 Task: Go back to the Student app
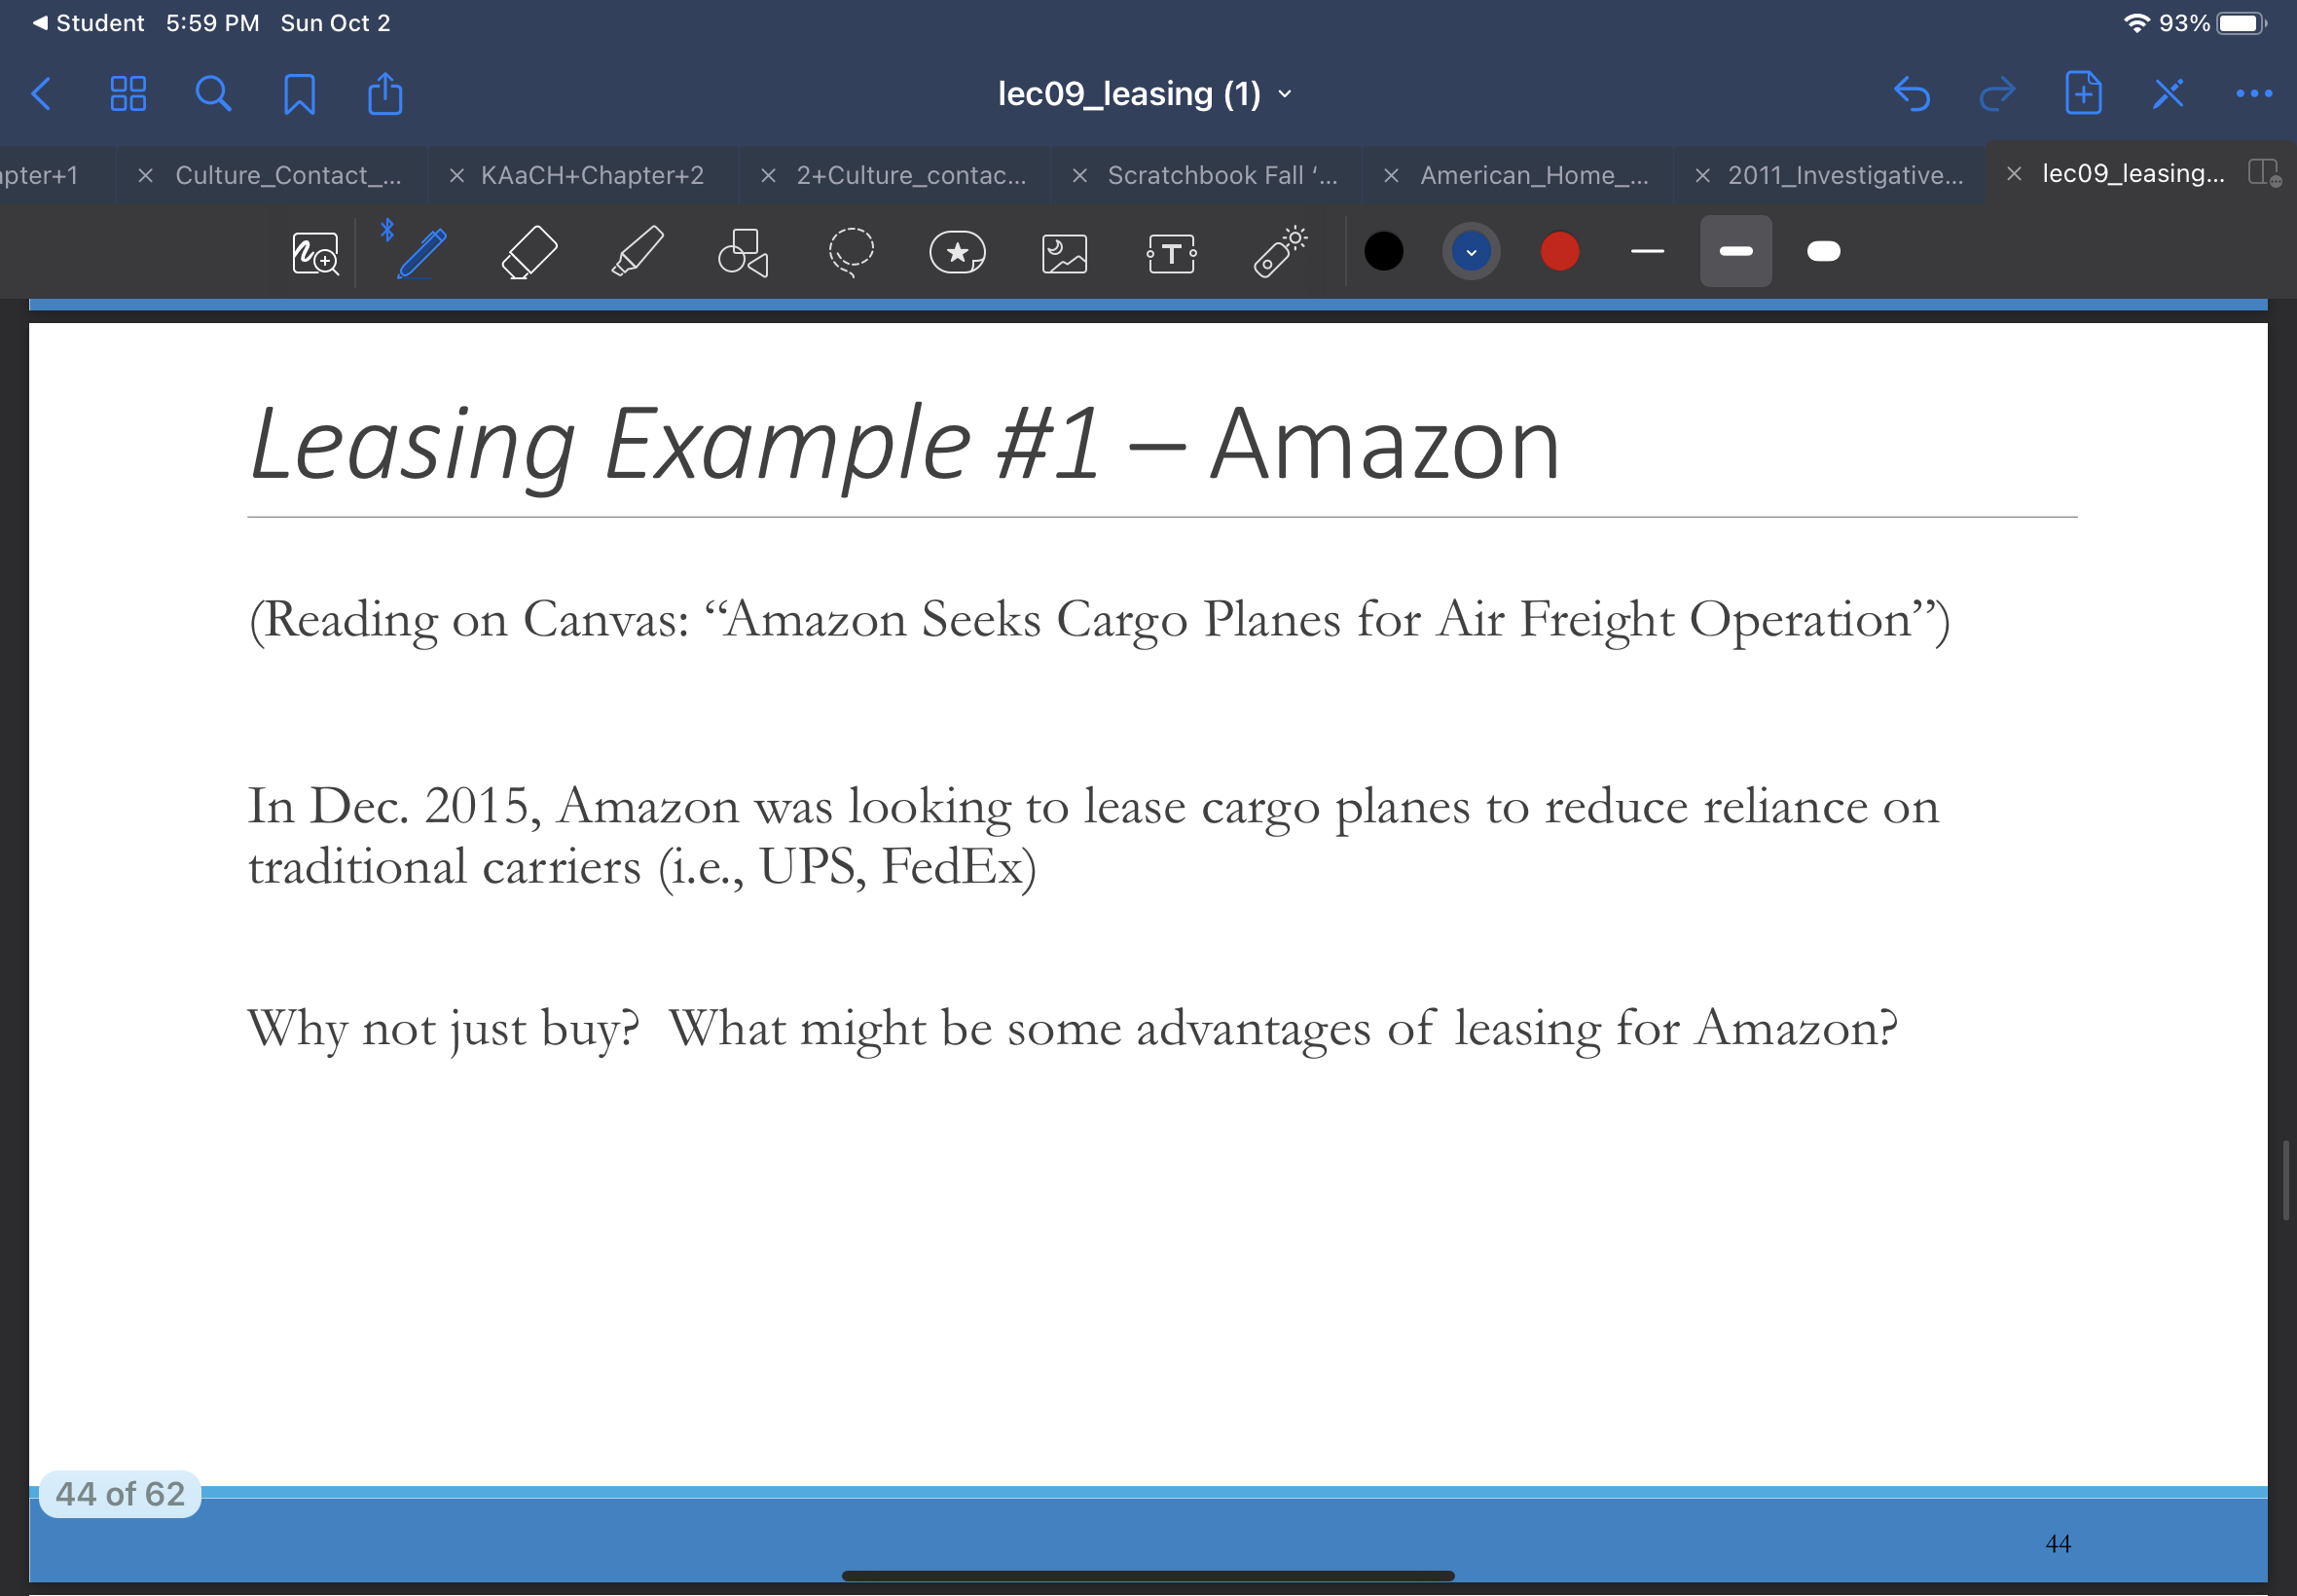(x=88, y=23)
